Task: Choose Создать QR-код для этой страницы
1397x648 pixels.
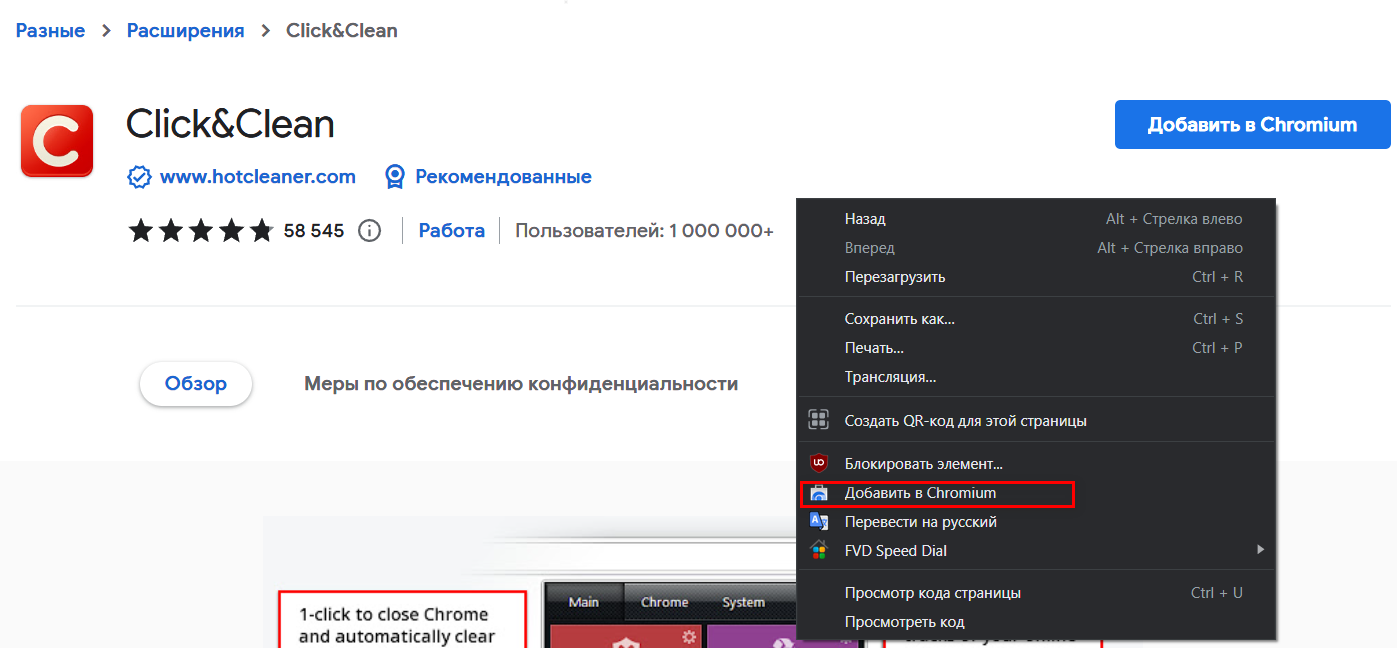Action: tap(1036, 421)
